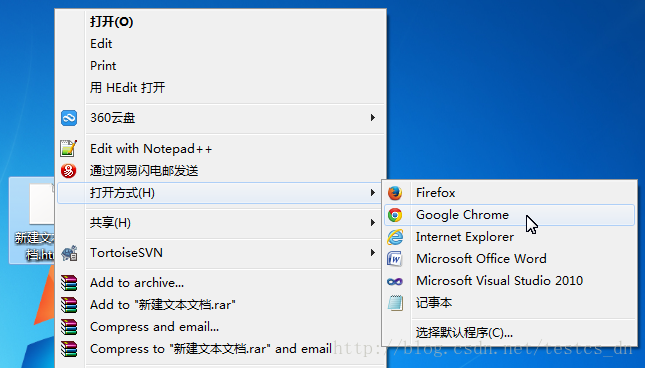Open with Microsoft Visual Studio 2010
The image size is (645, 368).
(509, 281)
